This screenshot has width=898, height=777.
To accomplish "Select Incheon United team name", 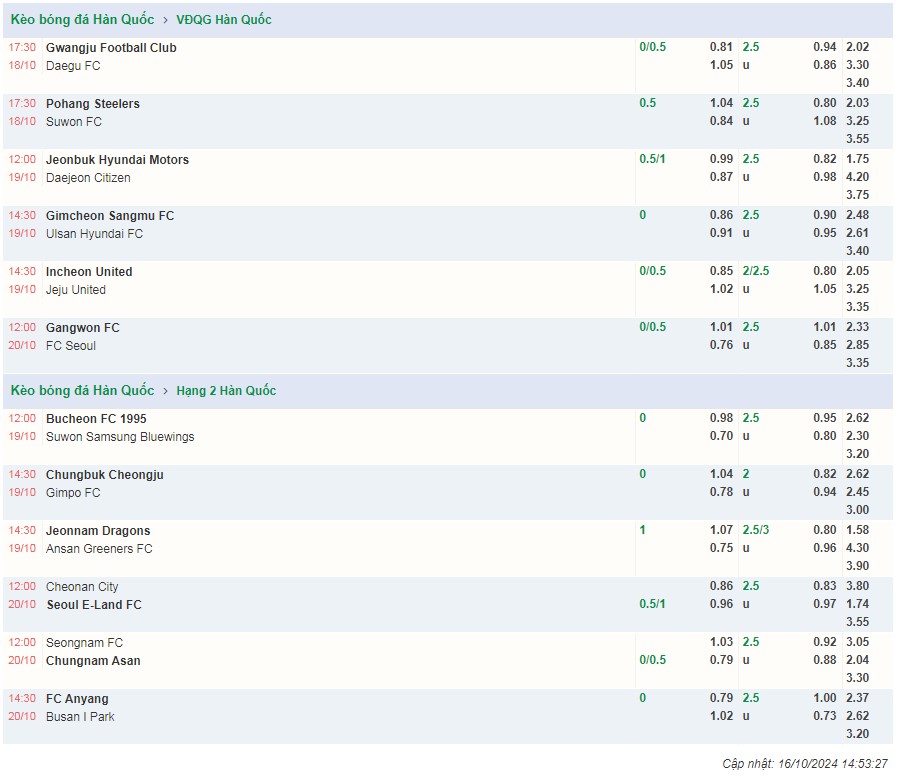I will pos(89,271).
